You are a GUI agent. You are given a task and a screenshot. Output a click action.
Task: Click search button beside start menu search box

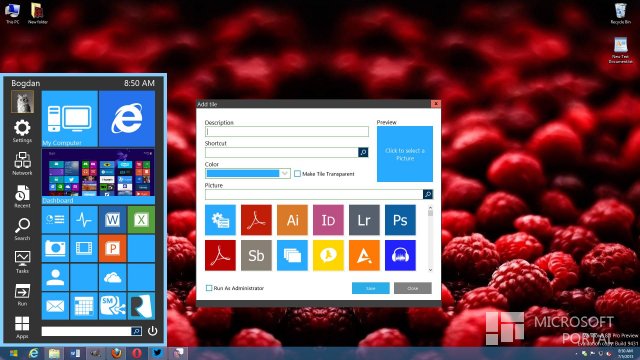[137, 331]
